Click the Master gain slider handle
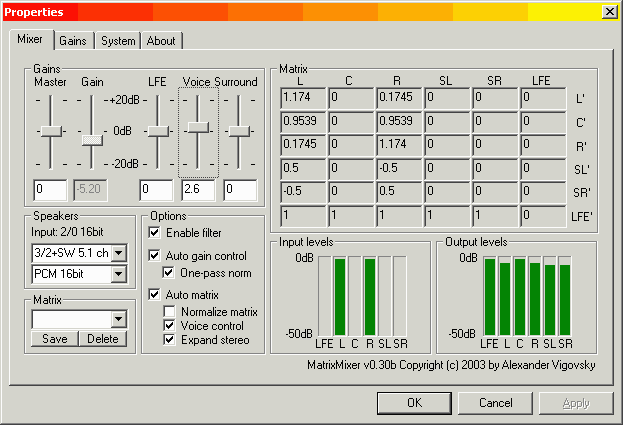 (50, 131)
